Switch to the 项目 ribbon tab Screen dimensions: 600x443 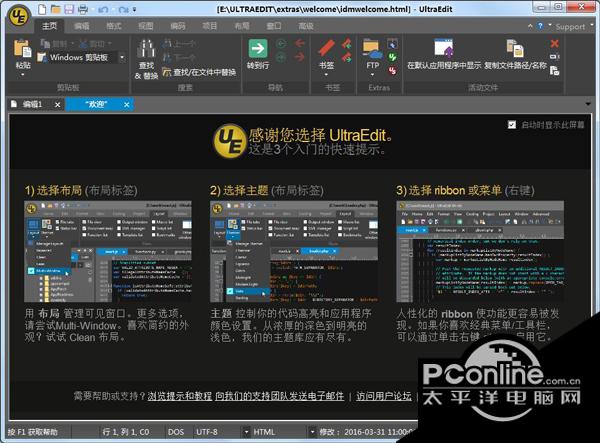pyautogui.click(x=209, y=26)
